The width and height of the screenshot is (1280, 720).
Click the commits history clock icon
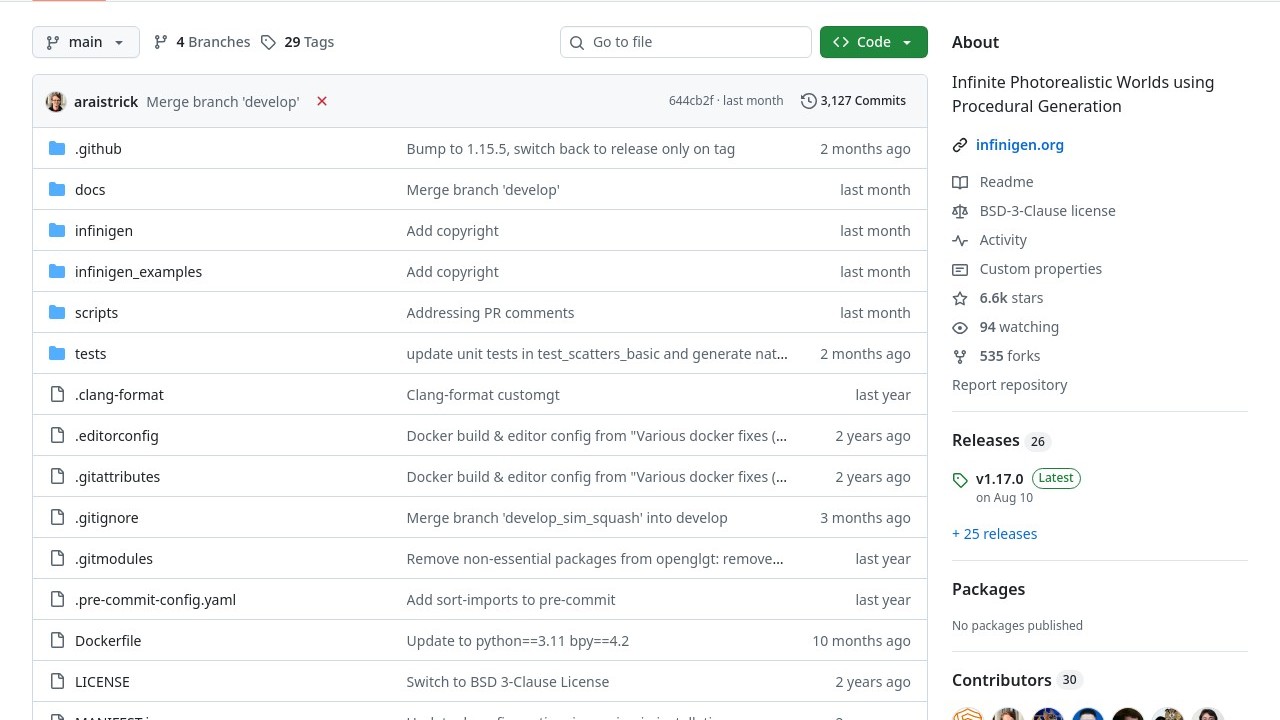click(x=808, y=101)
